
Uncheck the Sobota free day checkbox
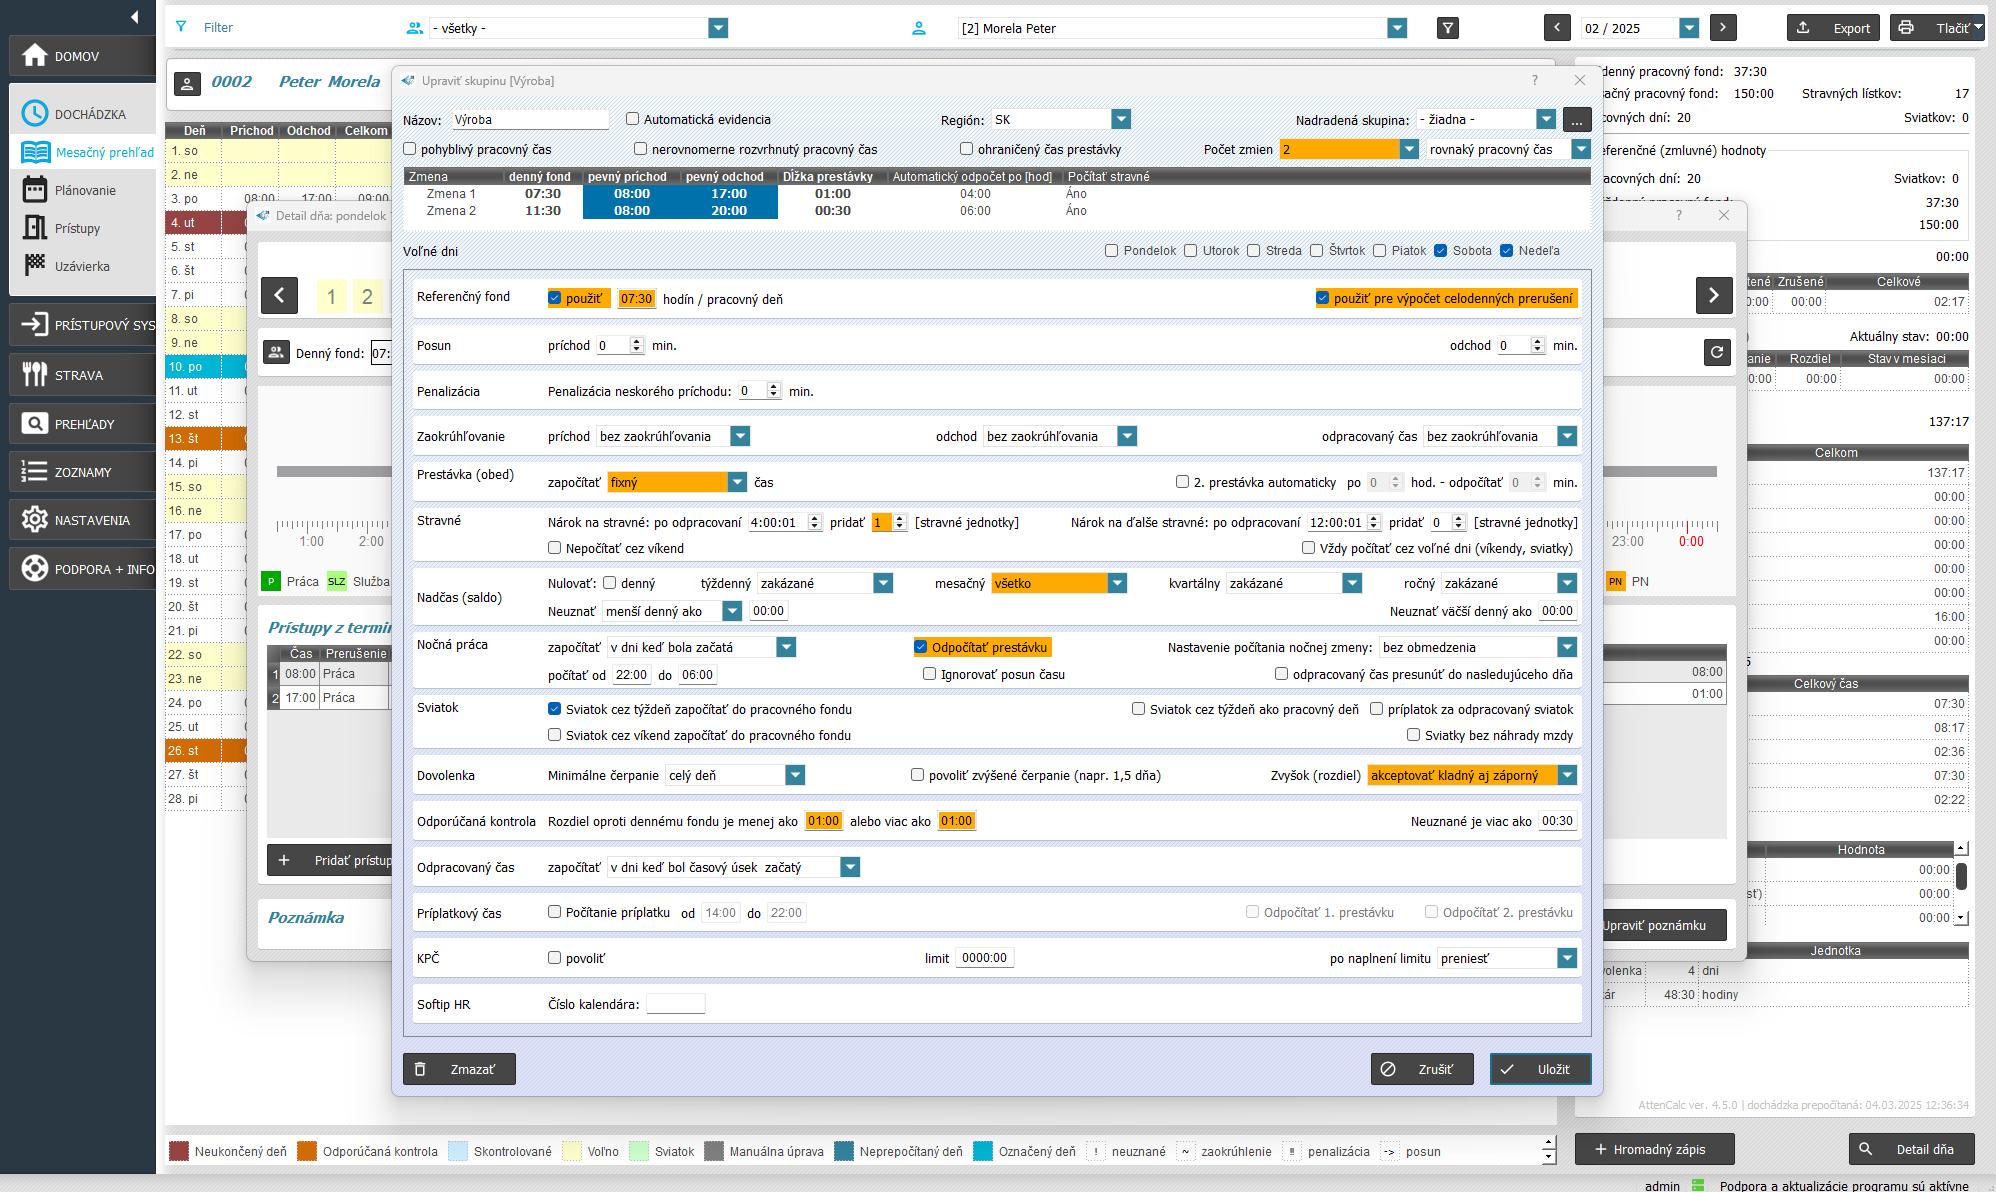click(1440, 251)
